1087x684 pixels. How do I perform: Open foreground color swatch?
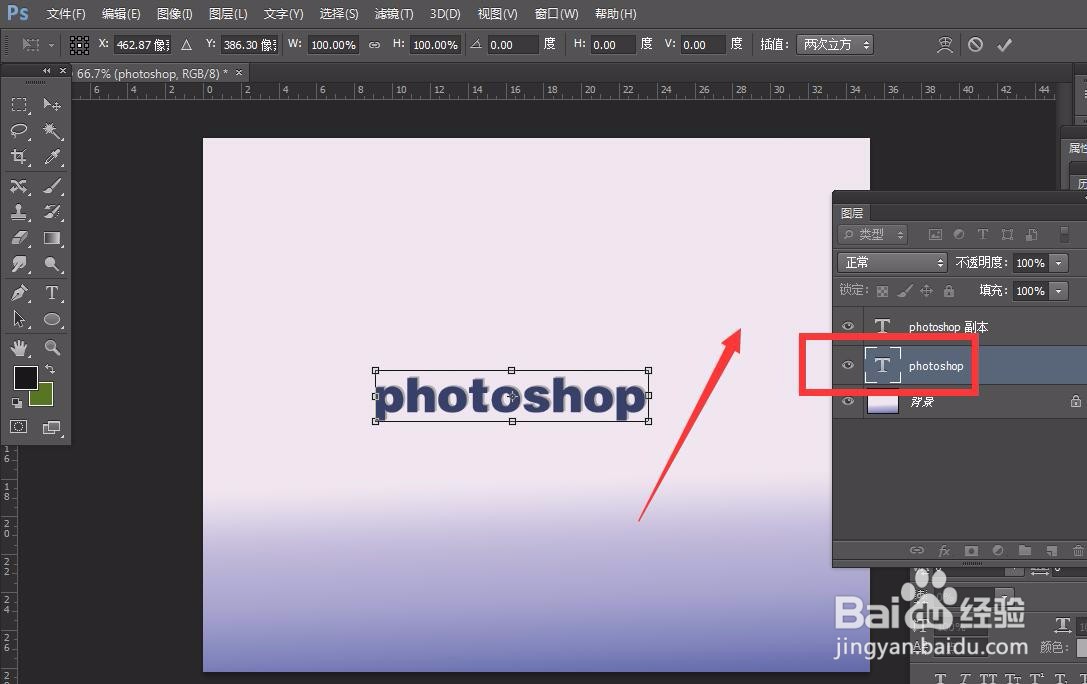coord(26,378)
